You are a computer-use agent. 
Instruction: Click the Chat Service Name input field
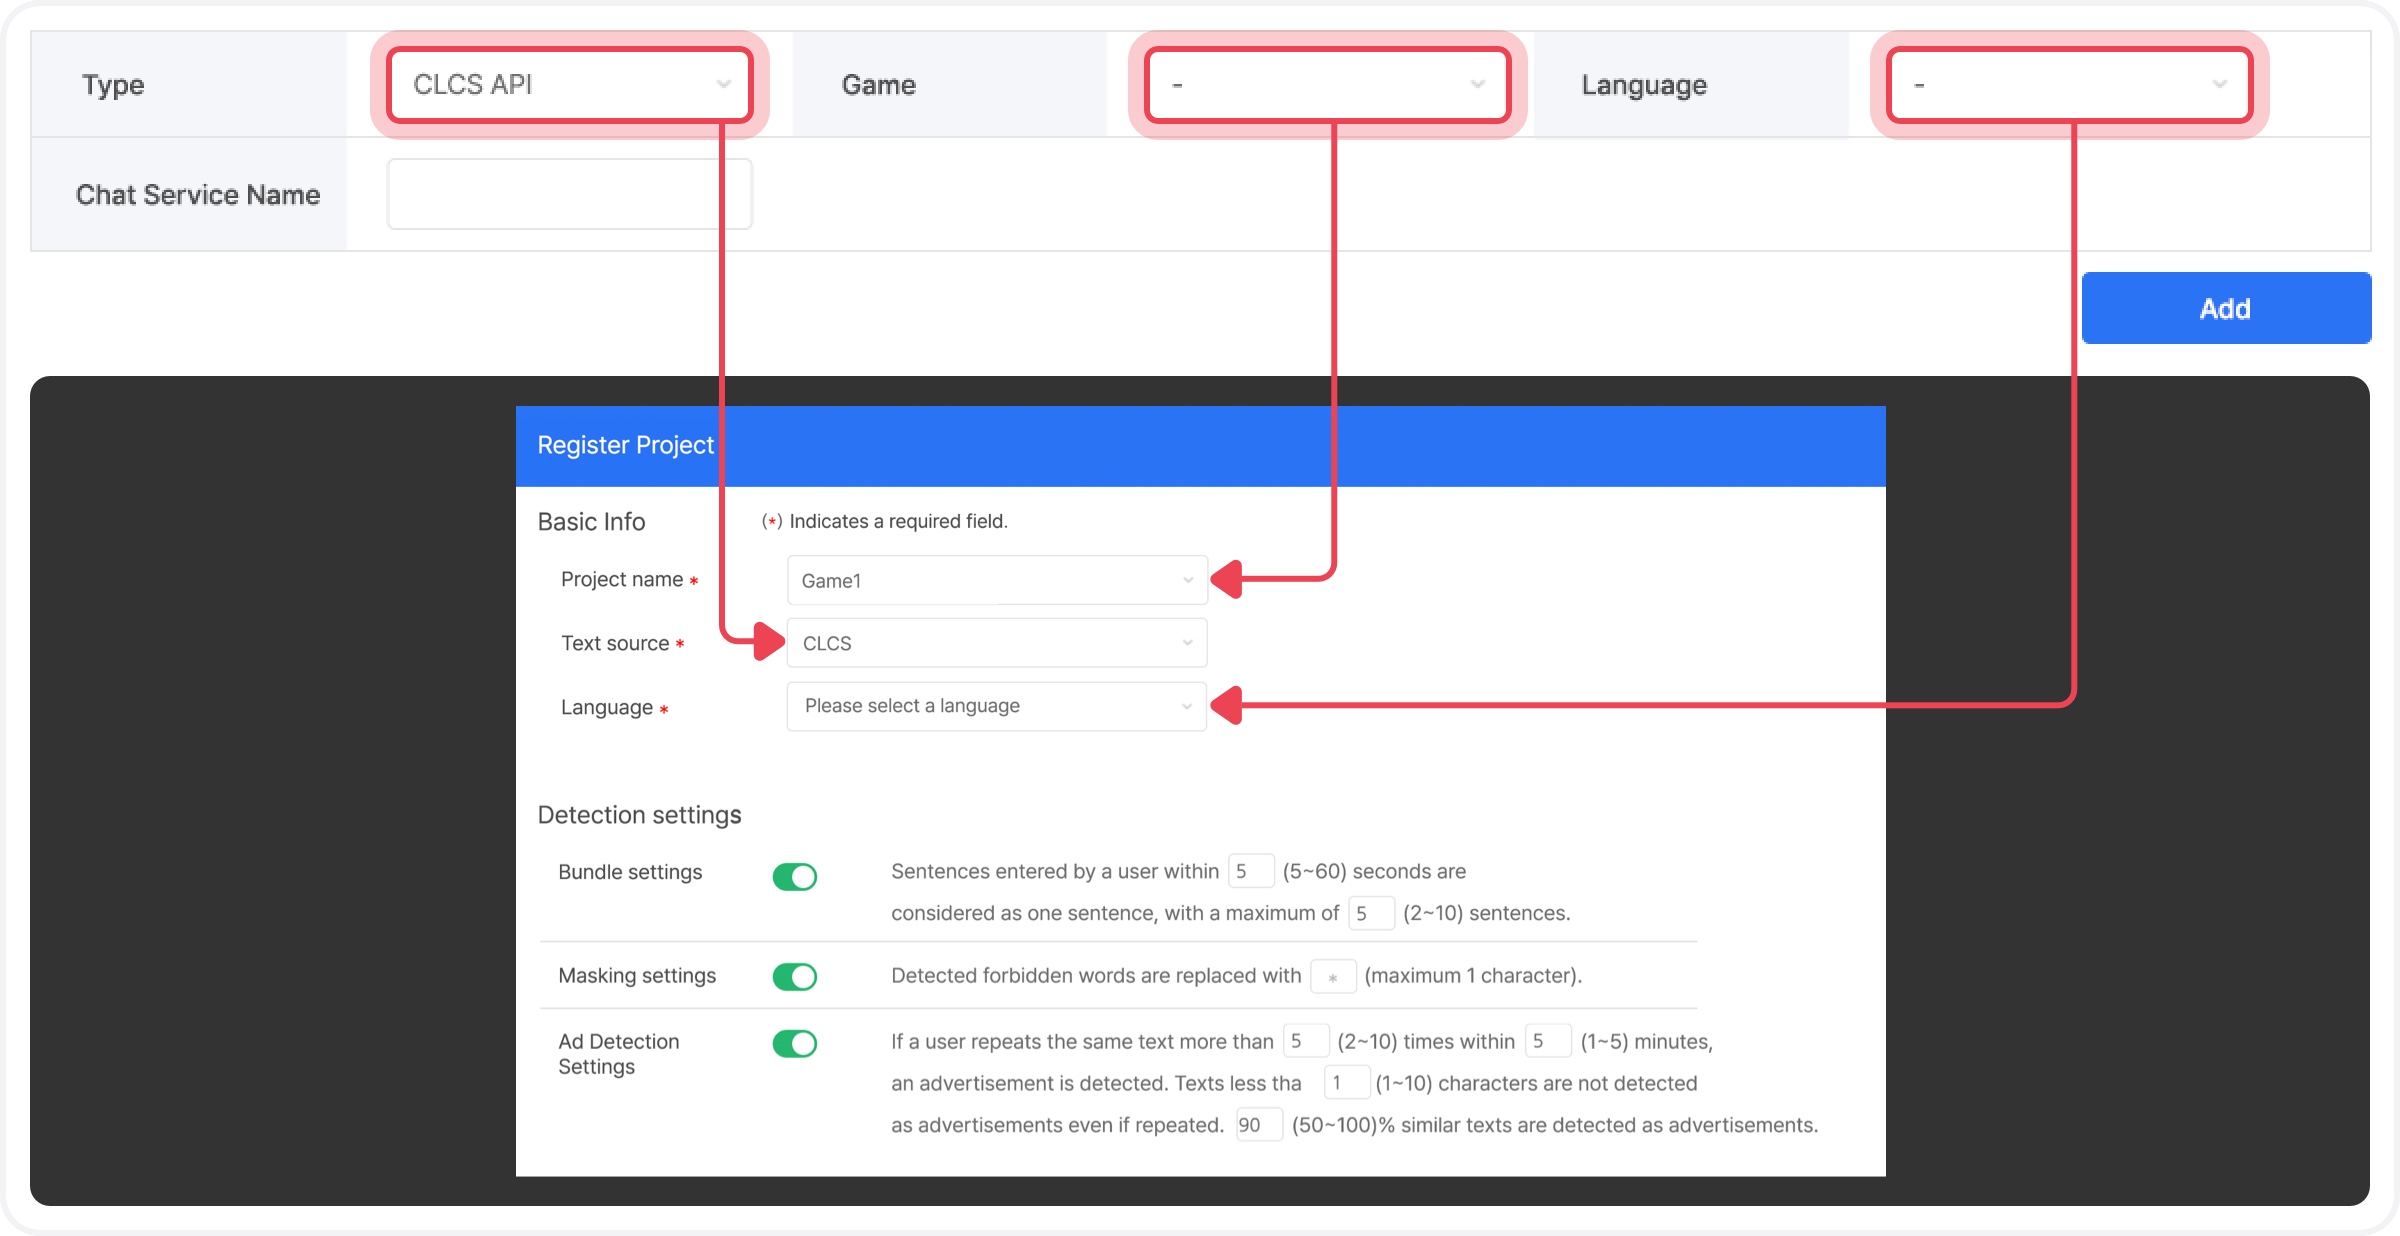568,194
